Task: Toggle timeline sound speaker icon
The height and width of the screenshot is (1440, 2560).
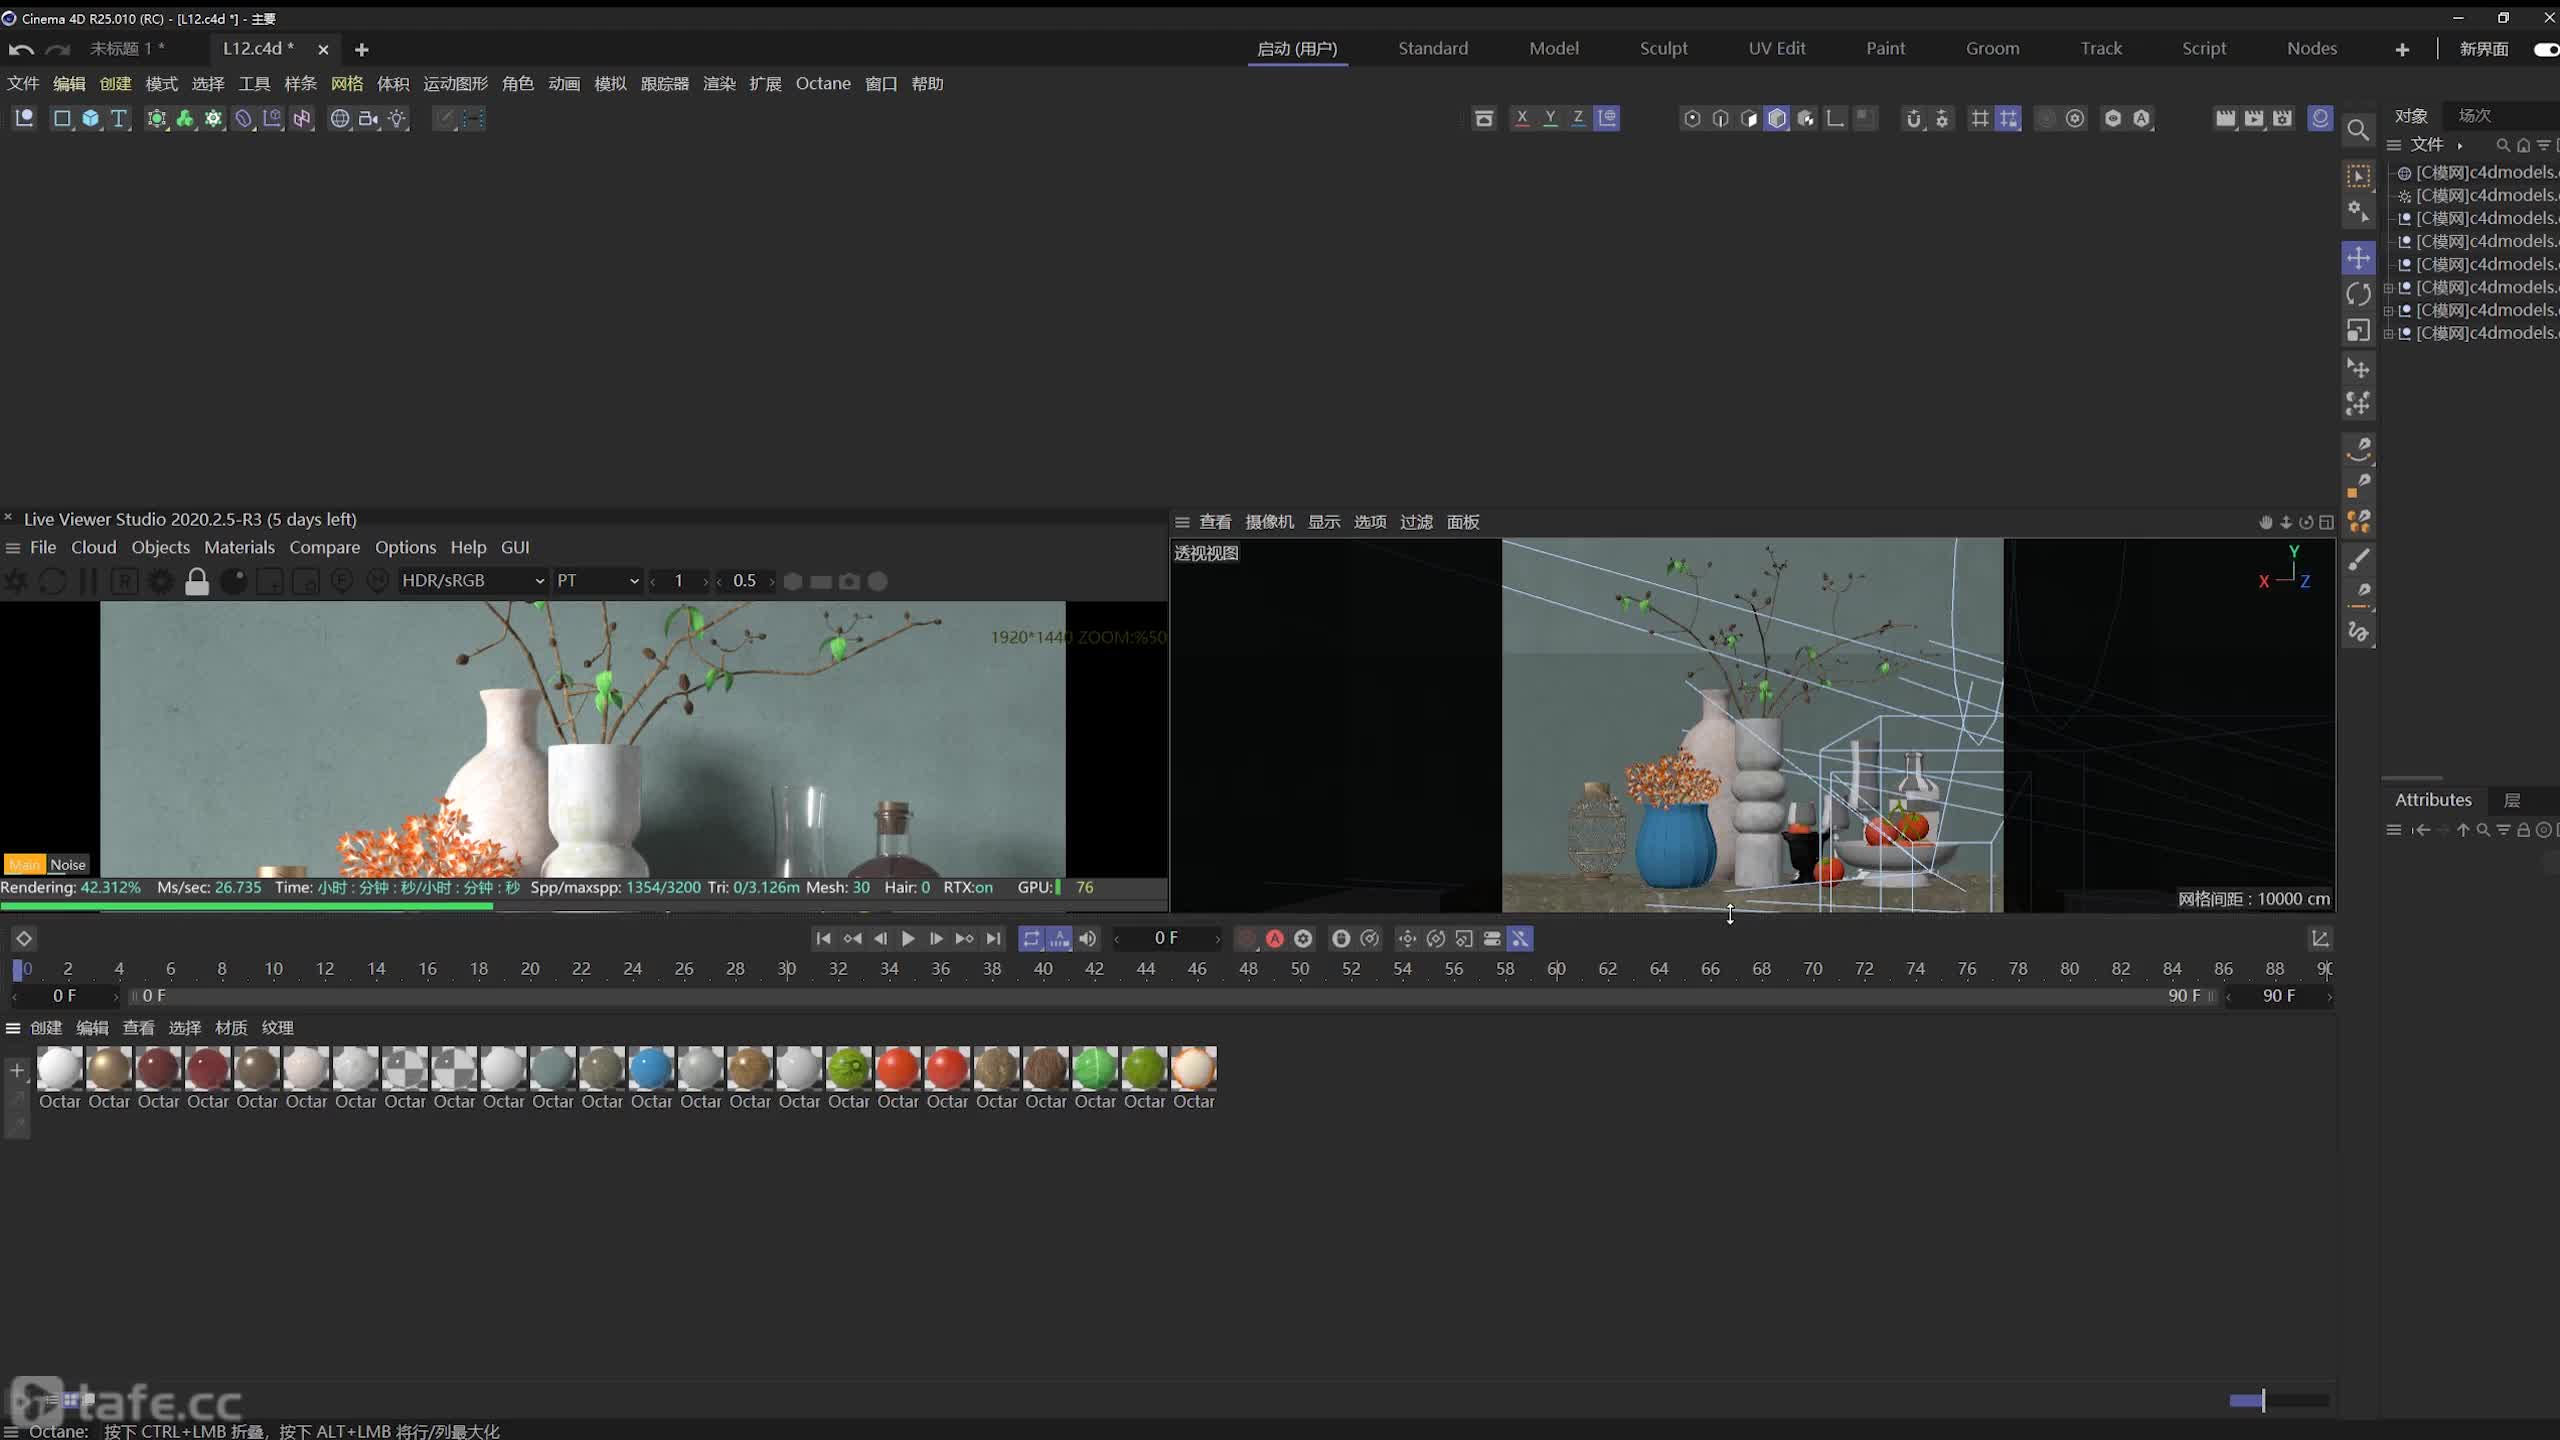Action: click(1087, 938)
